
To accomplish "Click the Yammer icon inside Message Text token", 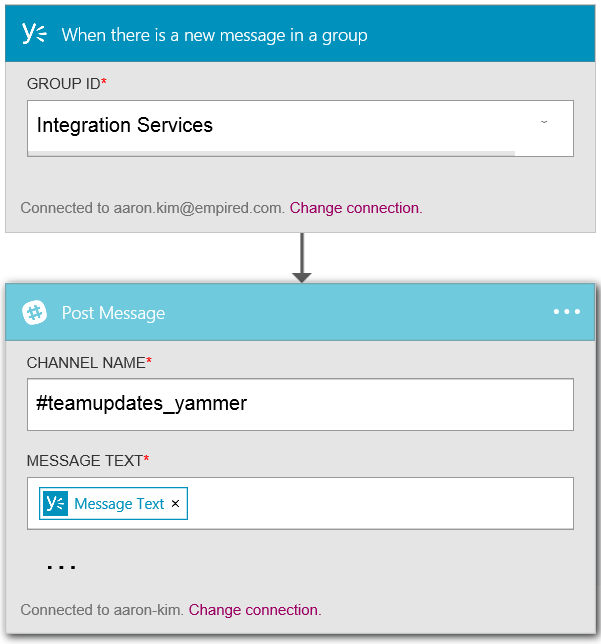I will pos(55,503).
